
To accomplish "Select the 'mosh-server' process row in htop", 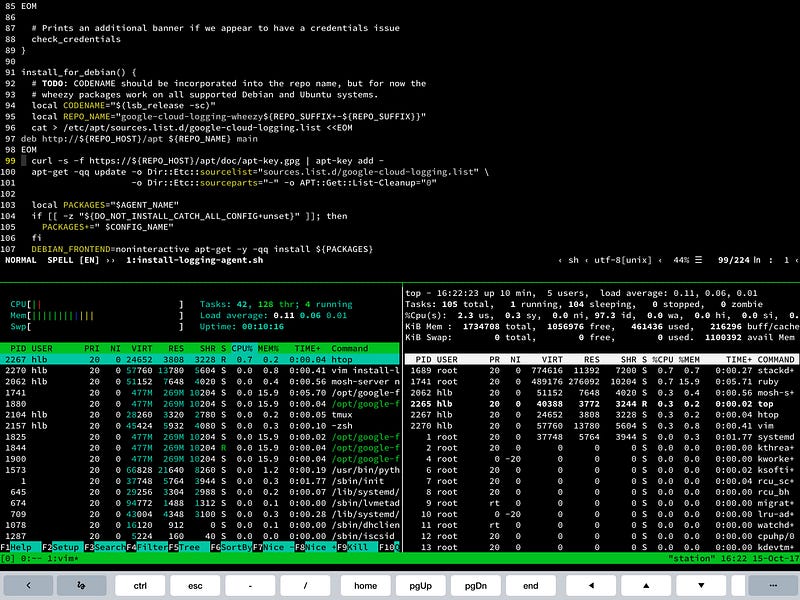I will pos(200,382).
